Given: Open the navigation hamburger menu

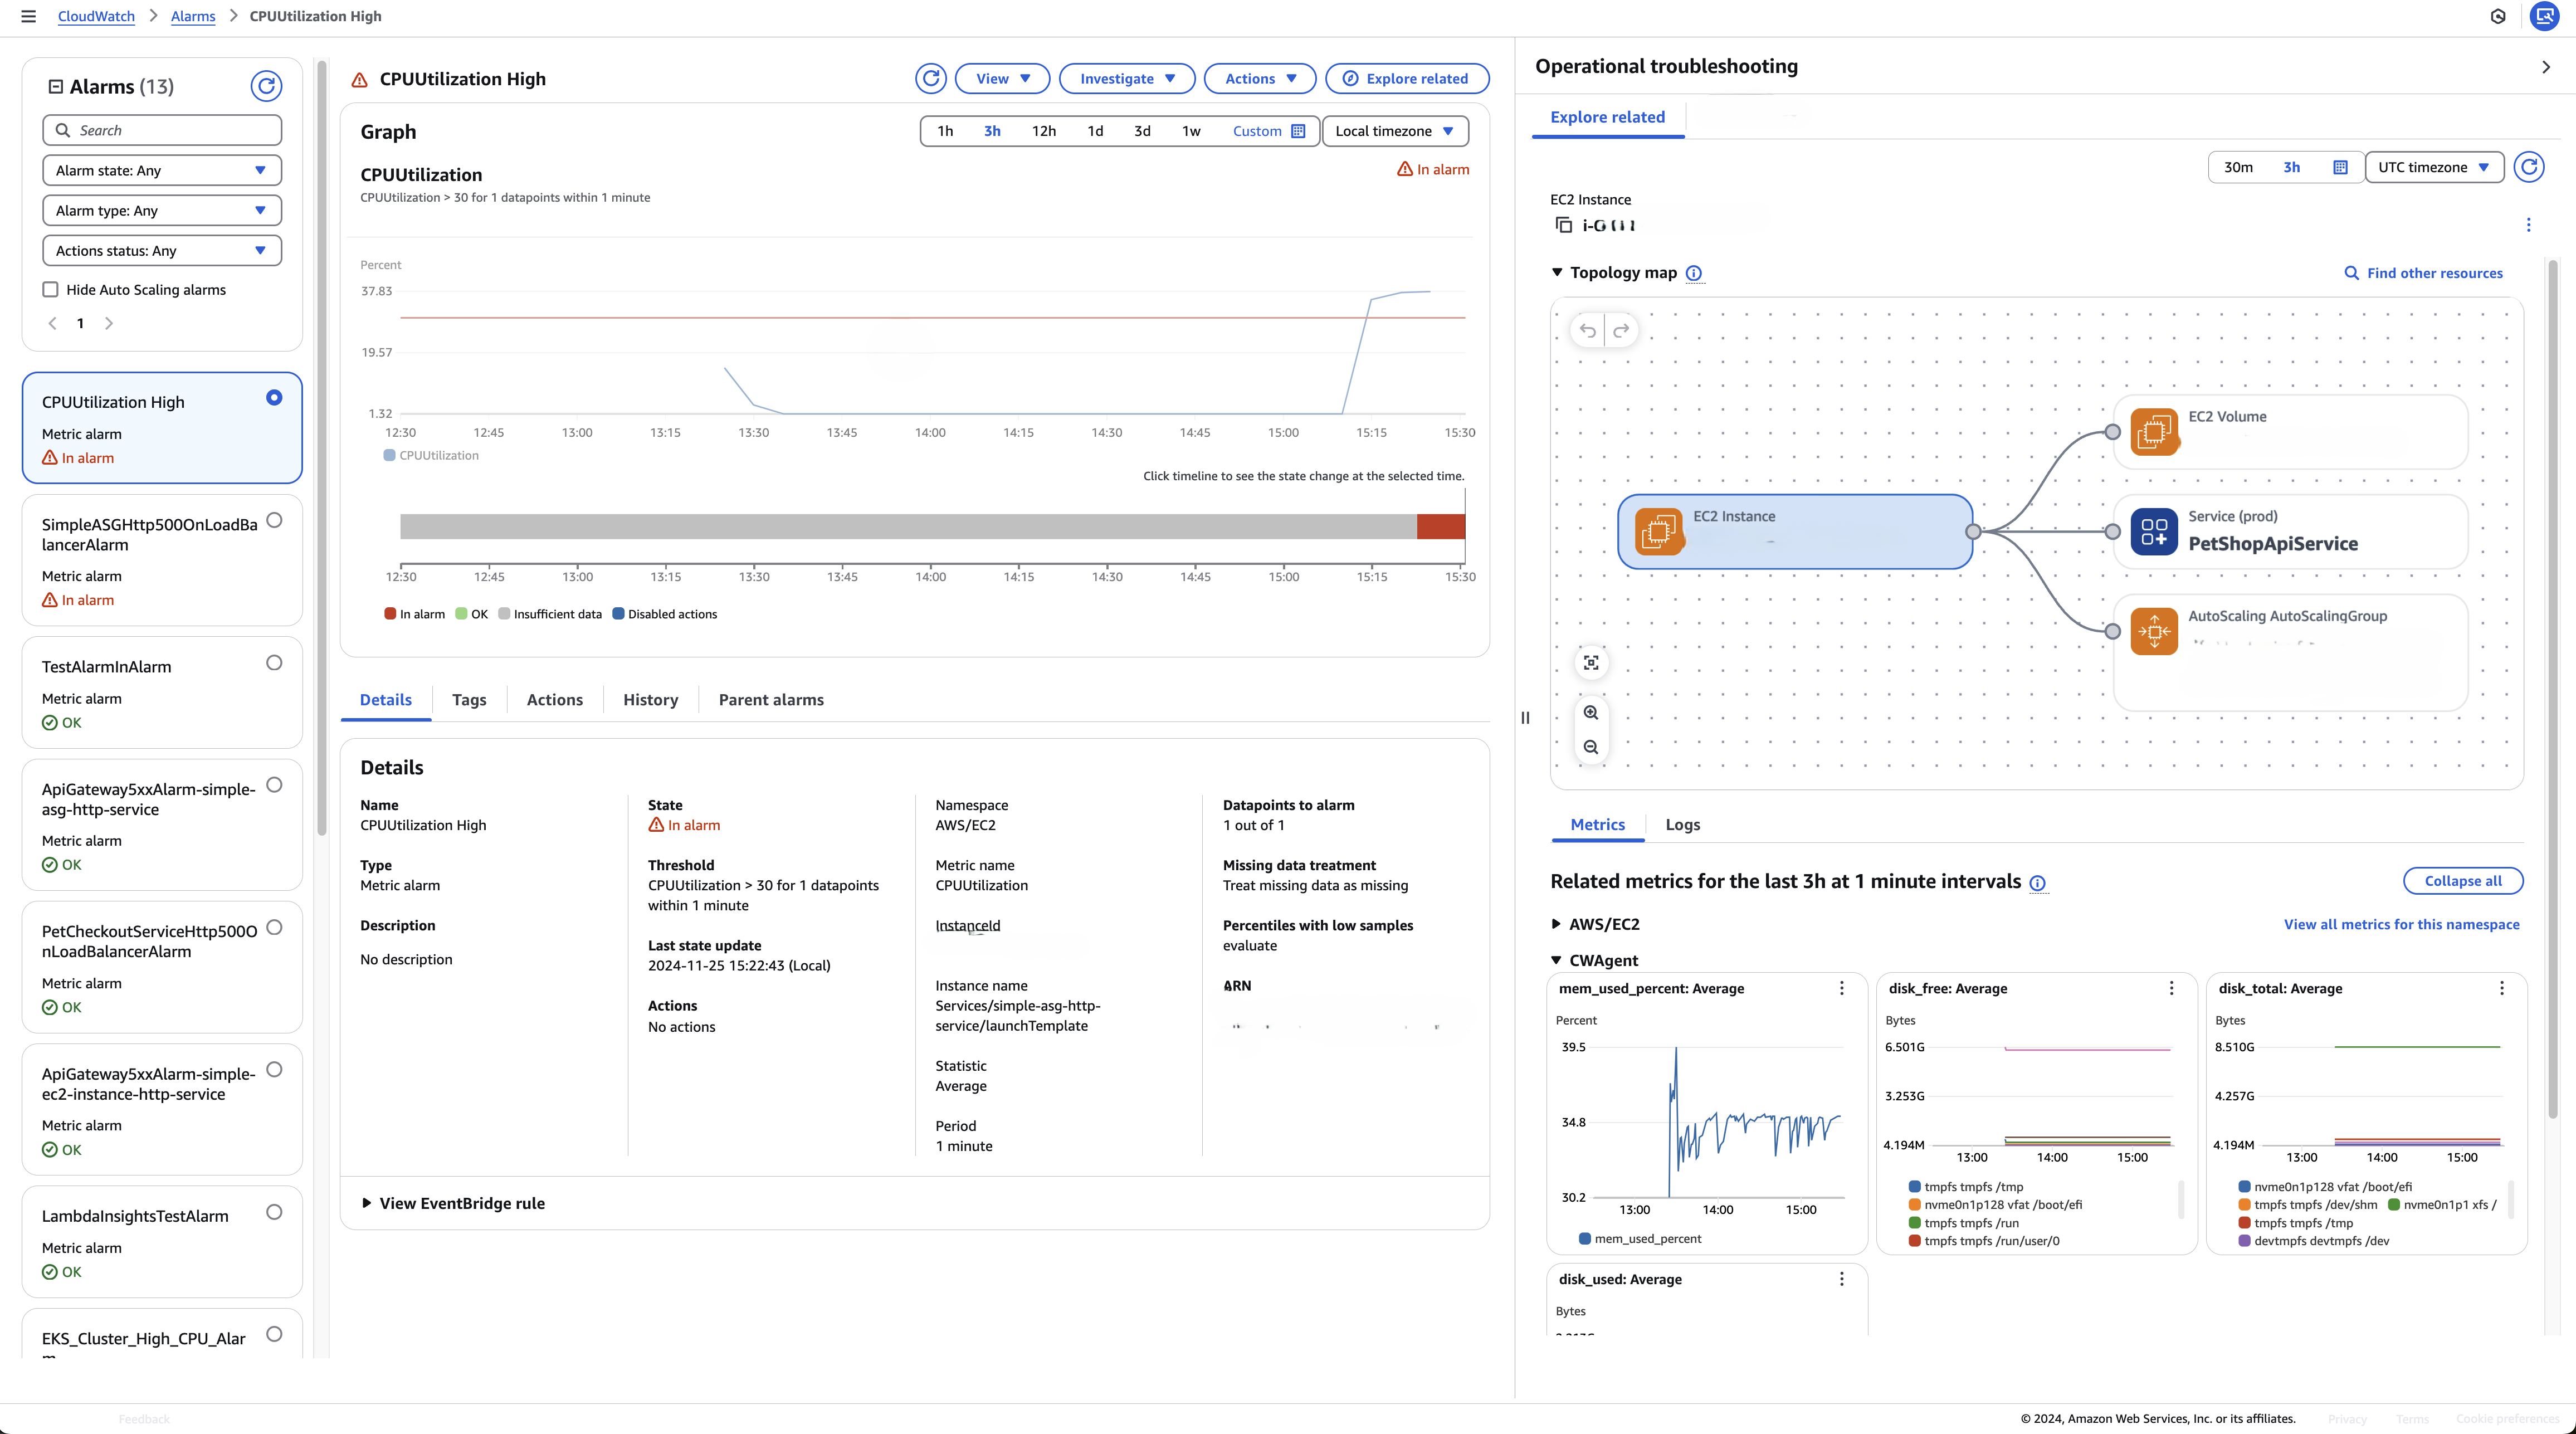Looking at the screenshot, I should pyautogui.click(x=27, y=16).
